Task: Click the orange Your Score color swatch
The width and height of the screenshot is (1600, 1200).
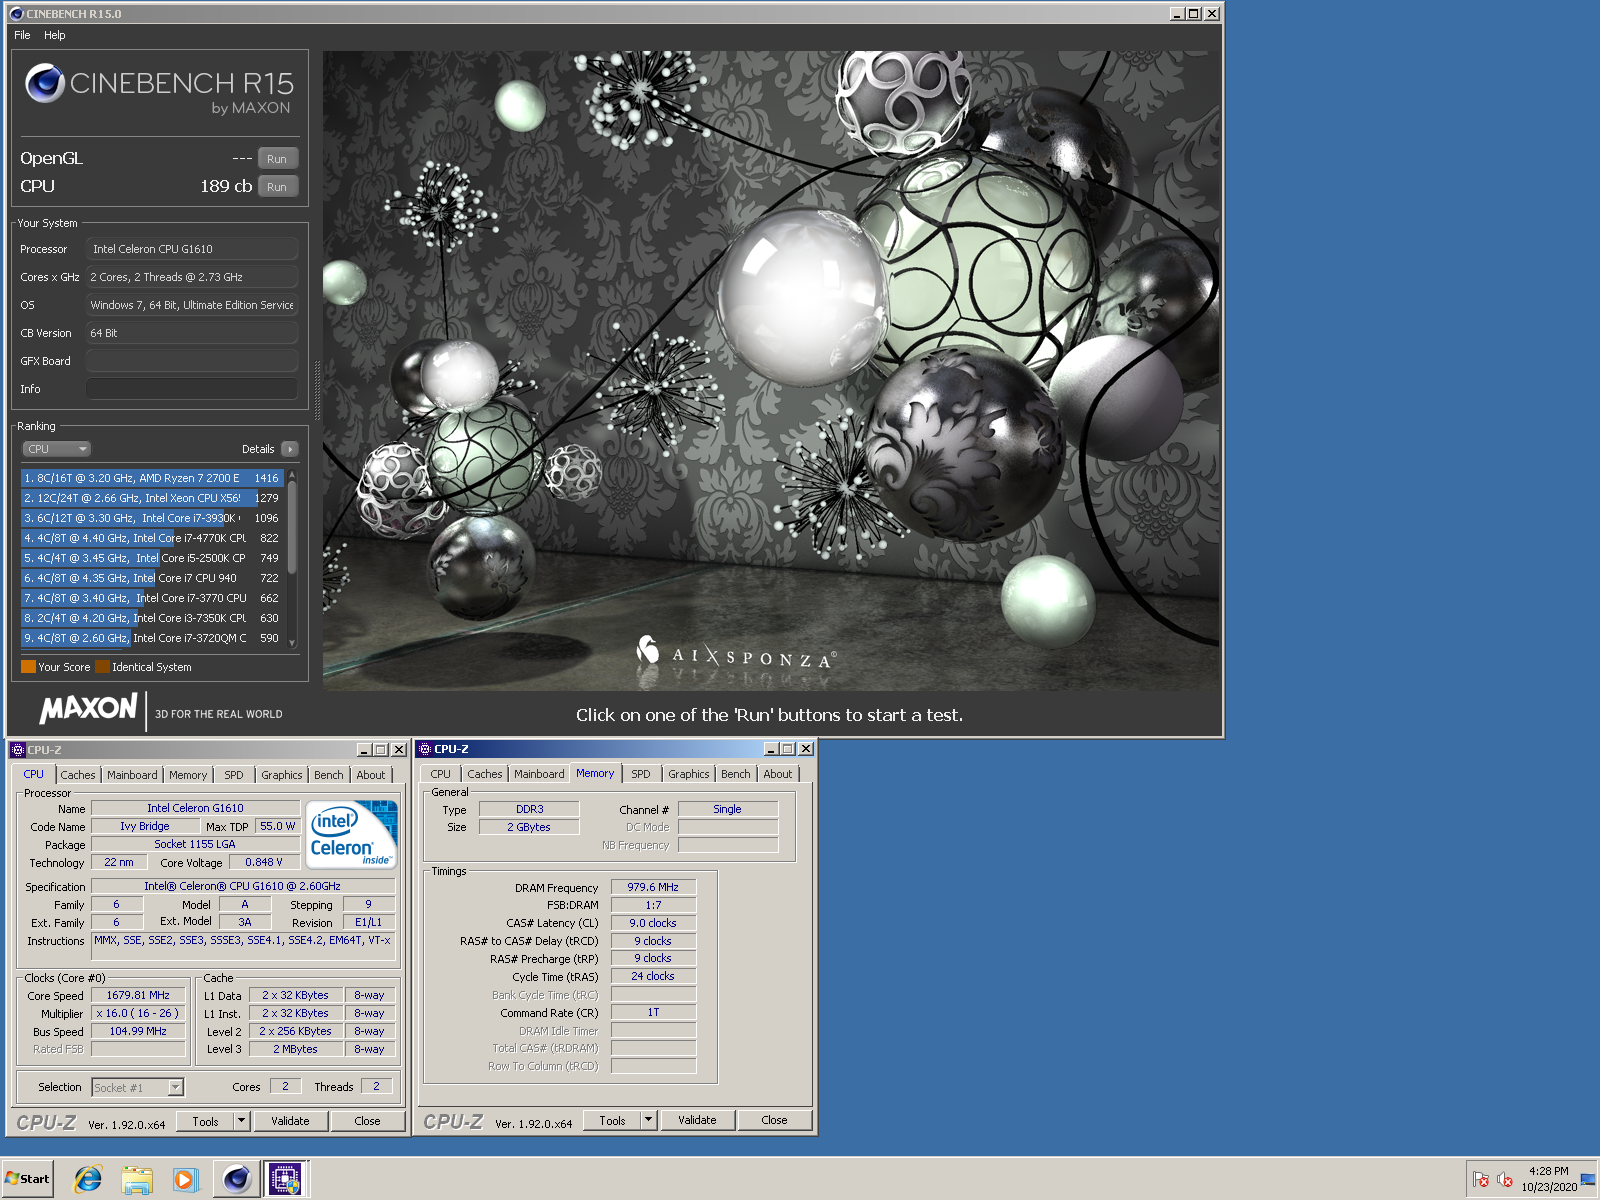Action: [28, 667]
